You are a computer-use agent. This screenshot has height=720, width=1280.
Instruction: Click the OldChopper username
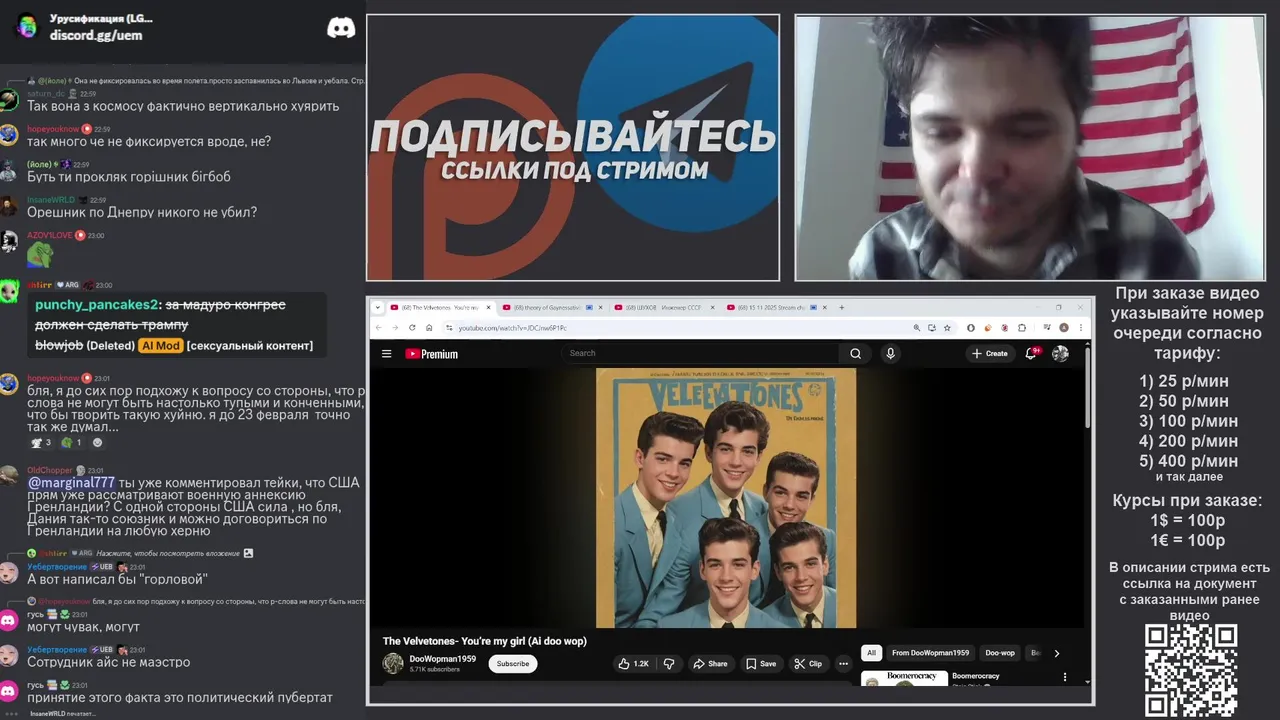50,470
